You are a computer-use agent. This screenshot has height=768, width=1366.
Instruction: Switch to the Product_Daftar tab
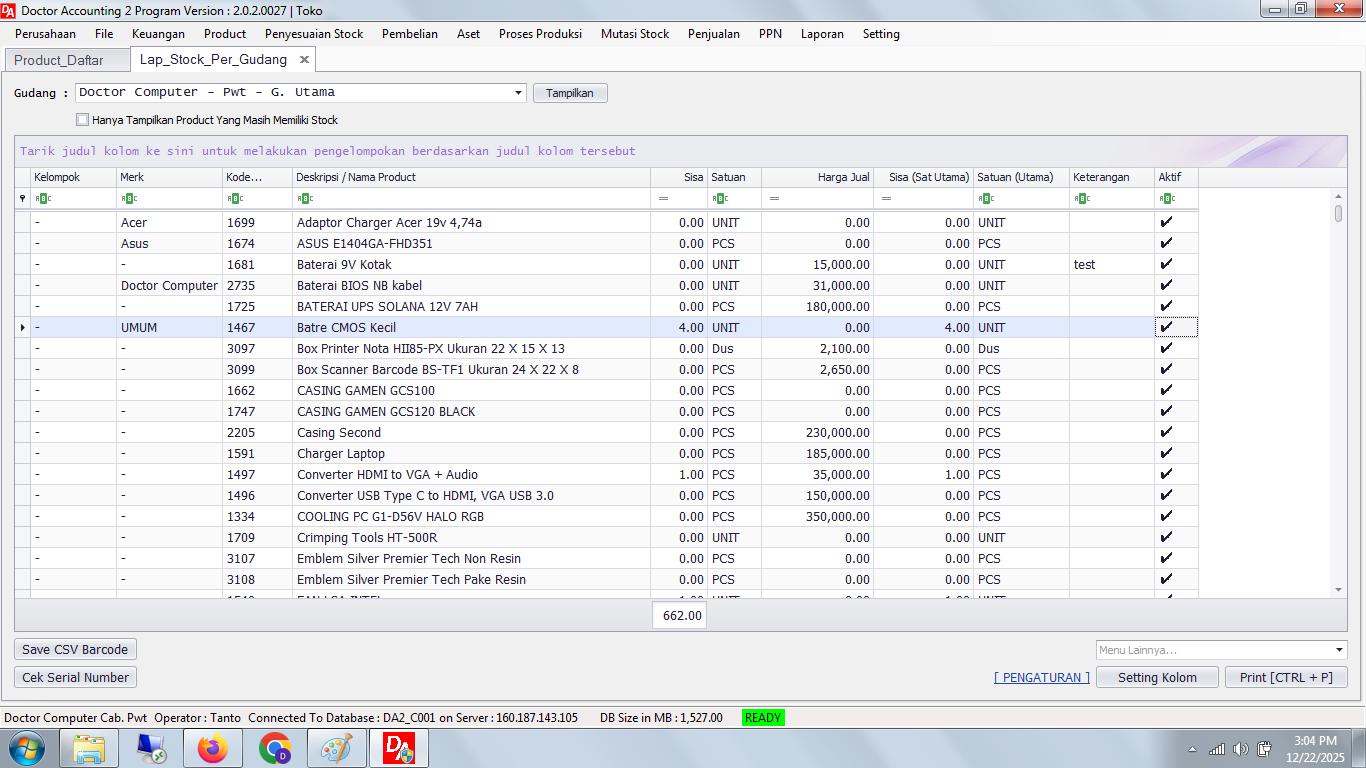[x=59, y=60]
